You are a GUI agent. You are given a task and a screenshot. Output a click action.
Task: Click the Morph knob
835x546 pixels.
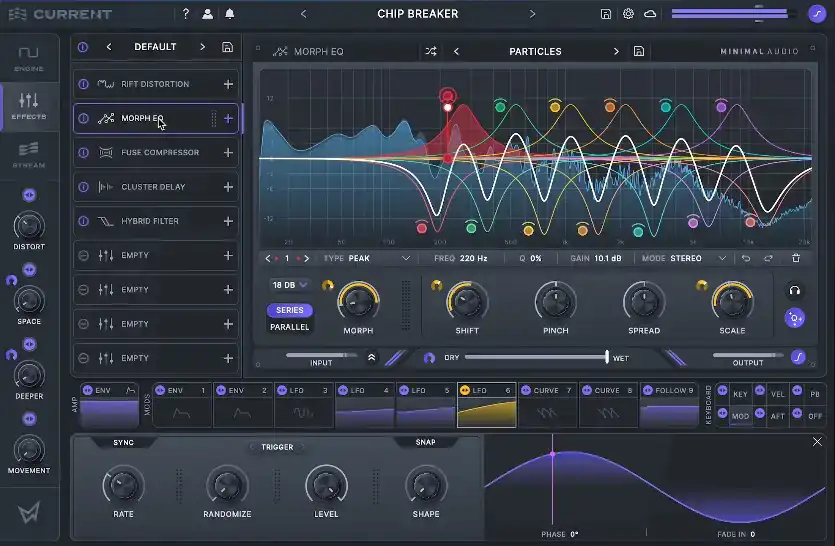point(358,302)
